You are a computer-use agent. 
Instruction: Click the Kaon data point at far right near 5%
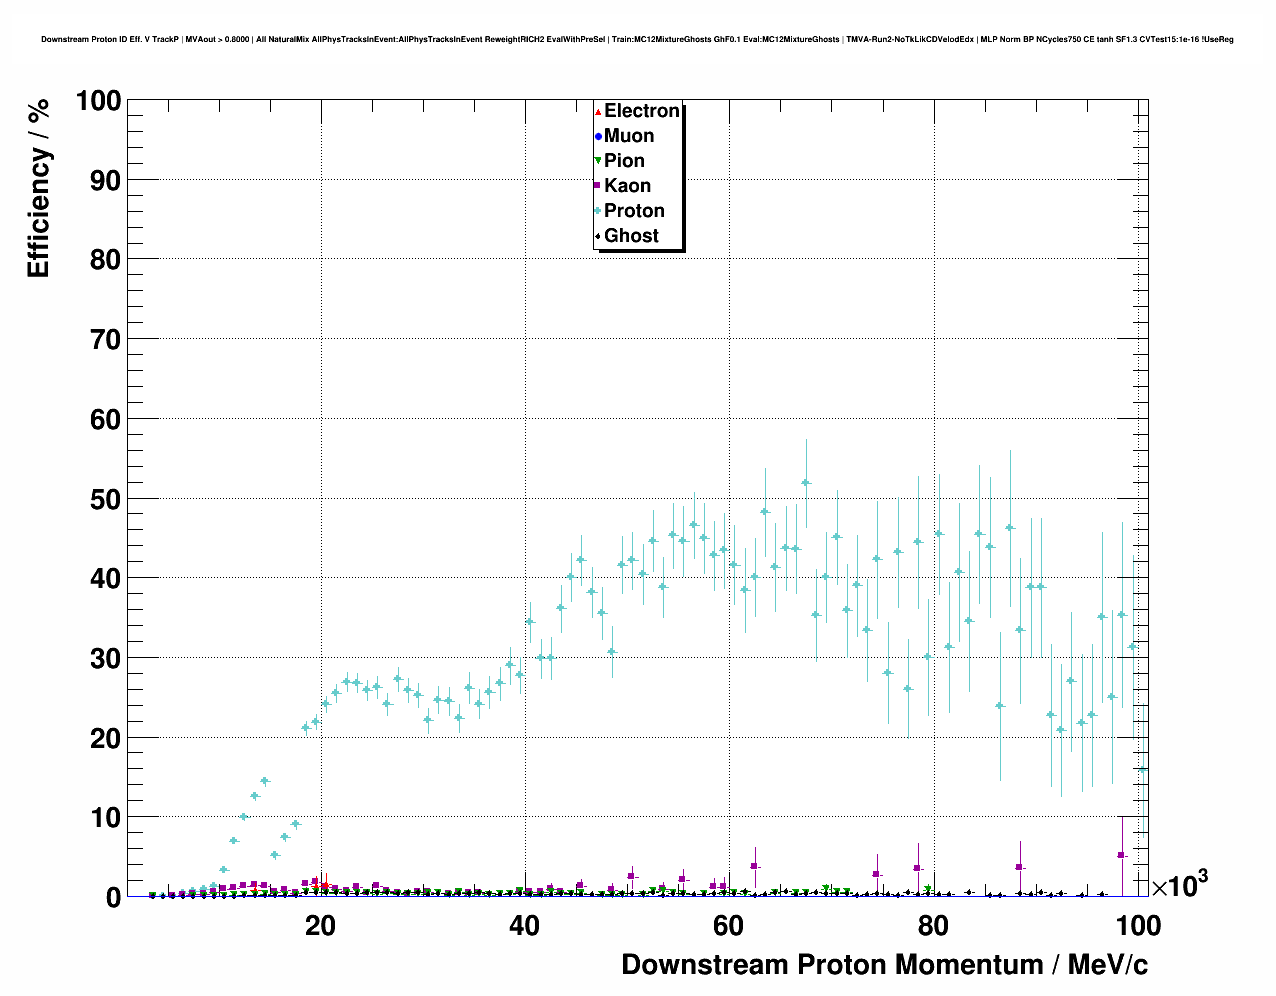point(1122,855)
